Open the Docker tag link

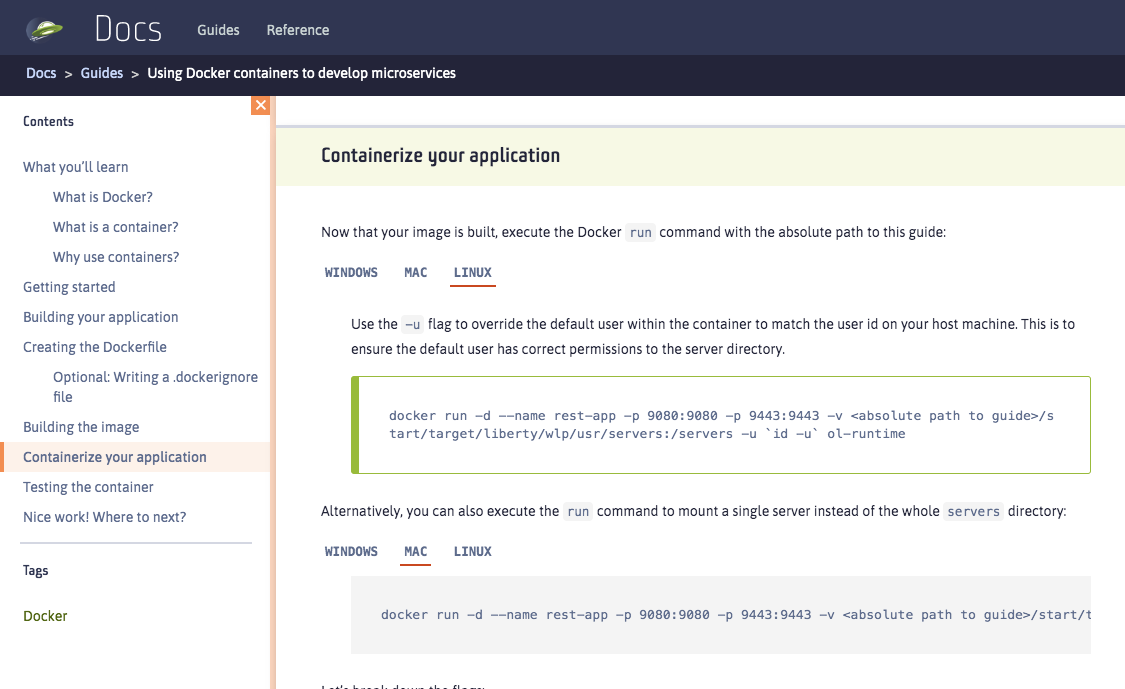[45, 616]
